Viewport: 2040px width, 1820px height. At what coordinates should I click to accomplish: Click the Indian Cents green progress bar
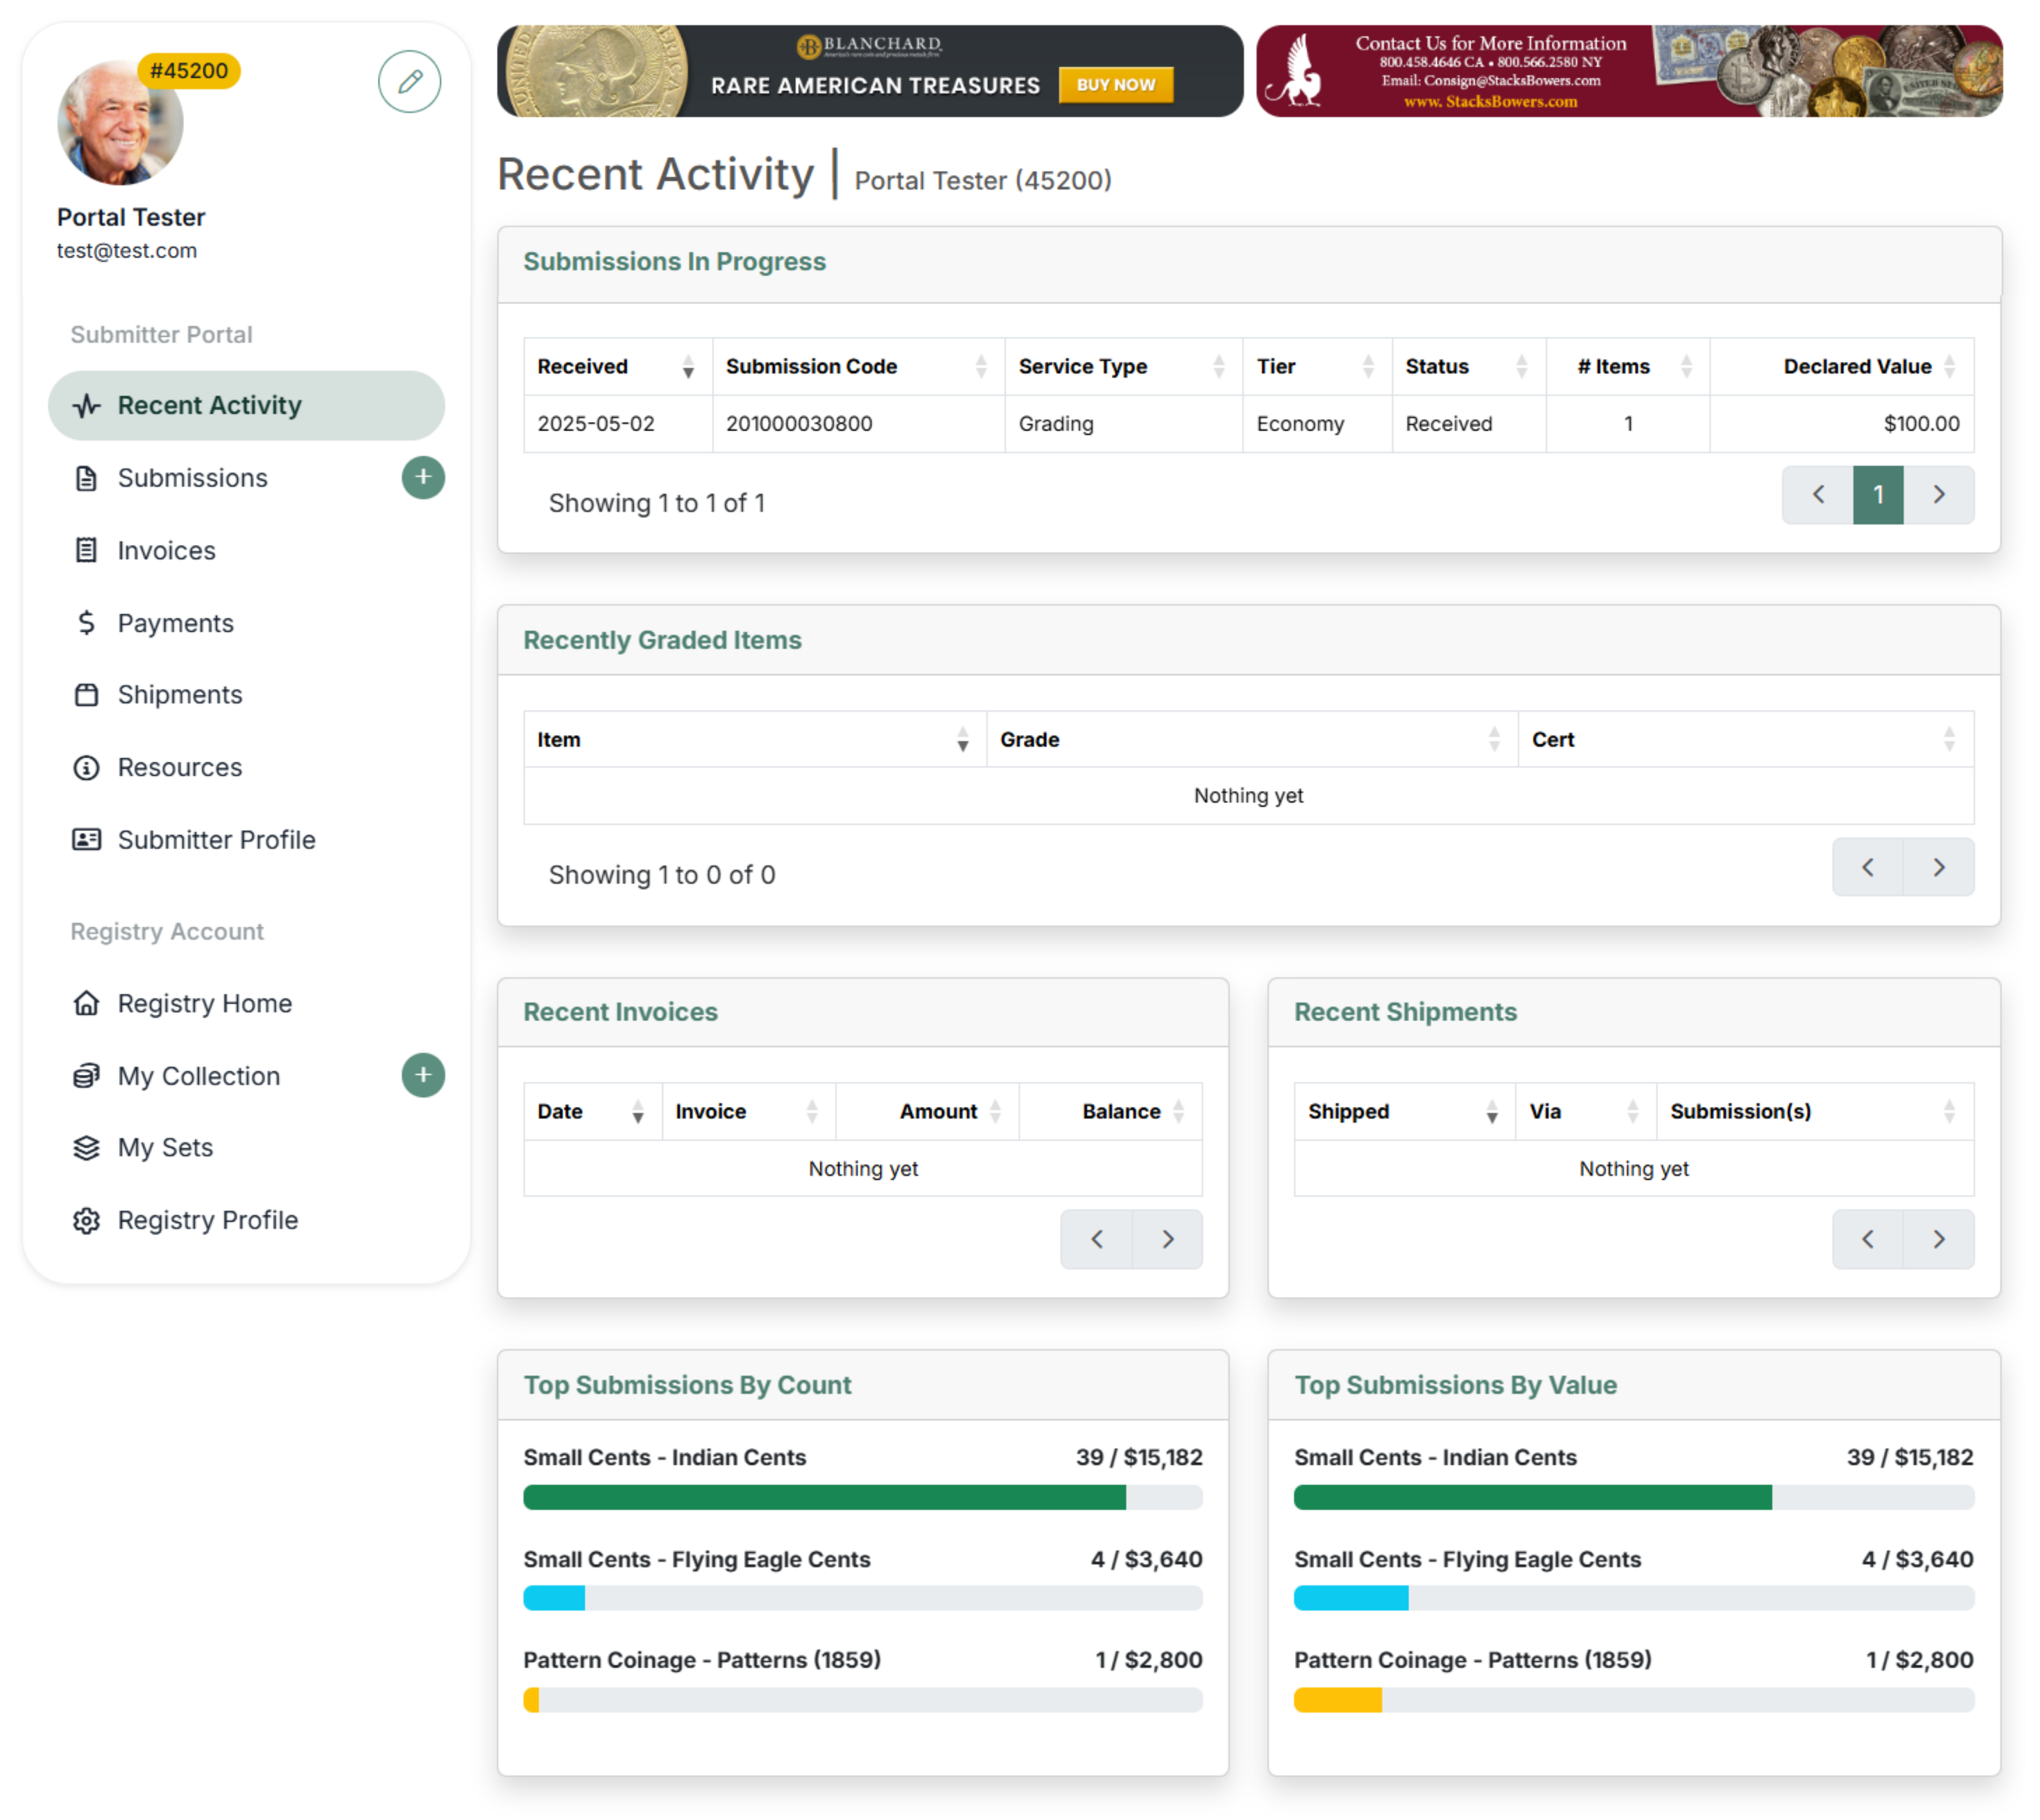[x=824, y=1497]
